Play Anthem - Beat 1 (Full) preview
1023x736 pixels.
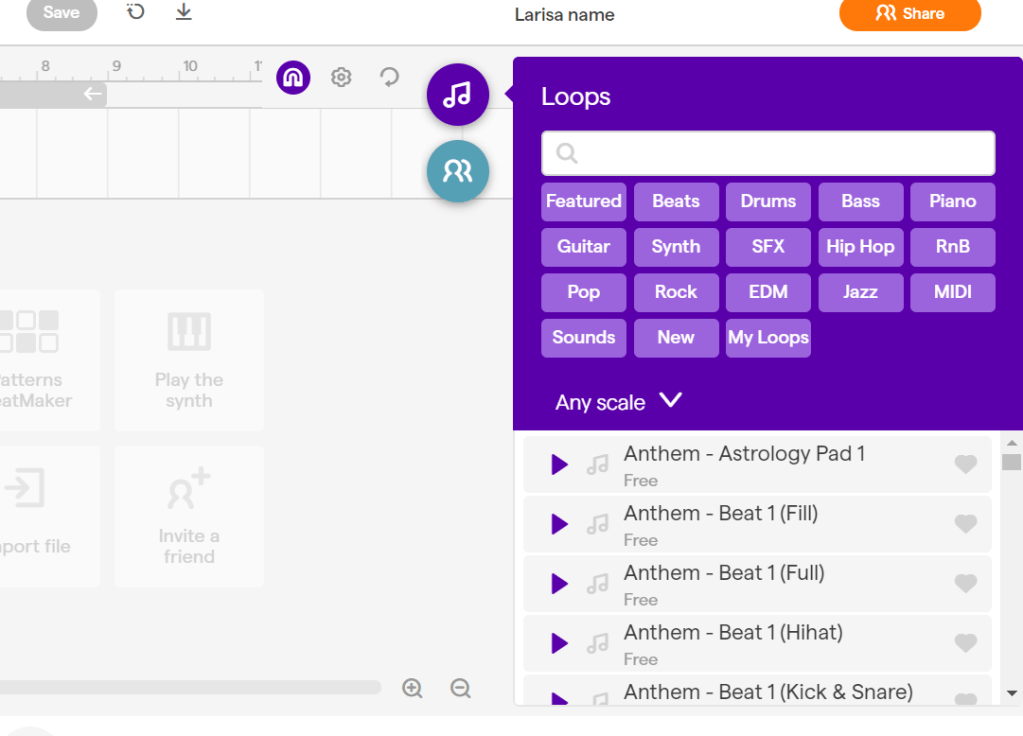(x=559, y=584)
